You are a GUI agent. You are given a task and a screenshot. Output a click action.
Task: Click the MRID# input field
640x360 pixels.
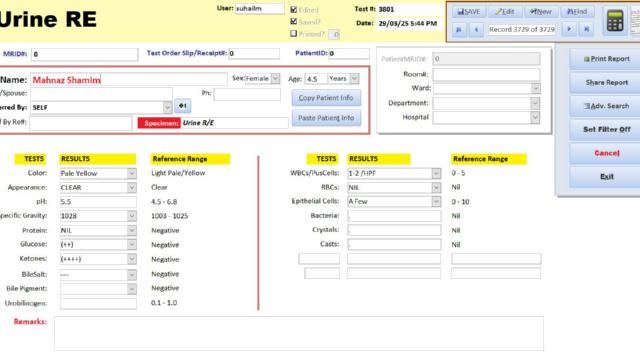click(84, 54)
